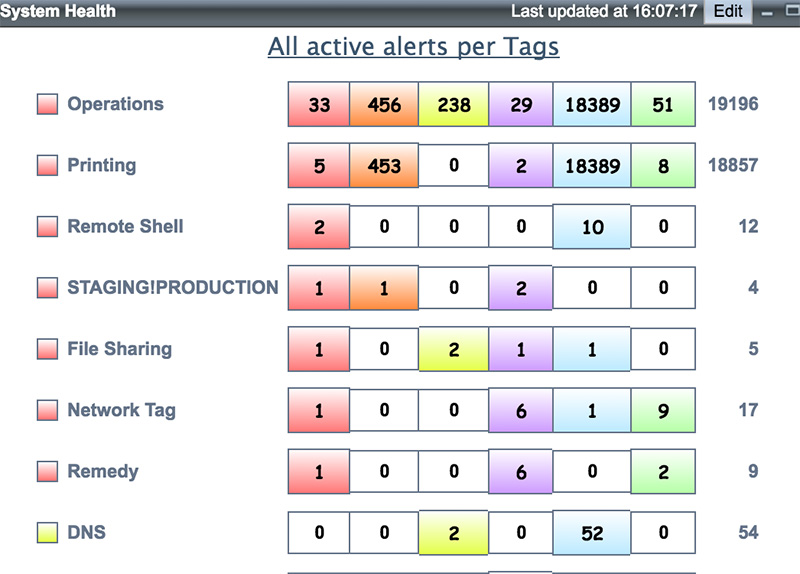Click the red status square beside Operations
This screenshot has width=800, height=574.
(x=47, y=104)
